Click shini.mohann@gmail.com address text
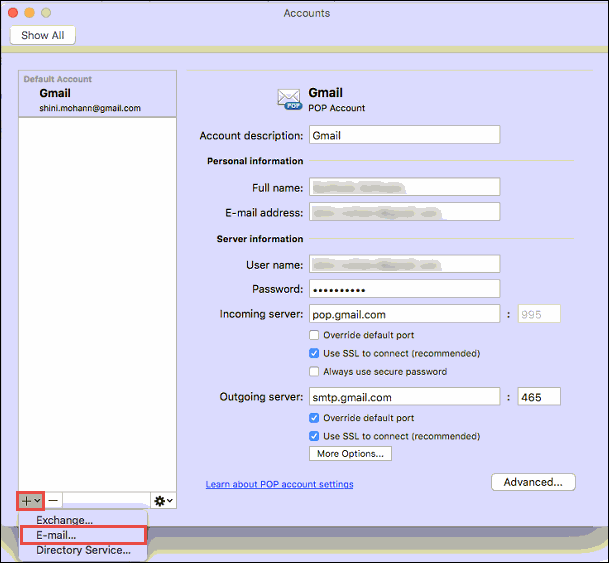609x563 pixels. click(x=90, y=108)
